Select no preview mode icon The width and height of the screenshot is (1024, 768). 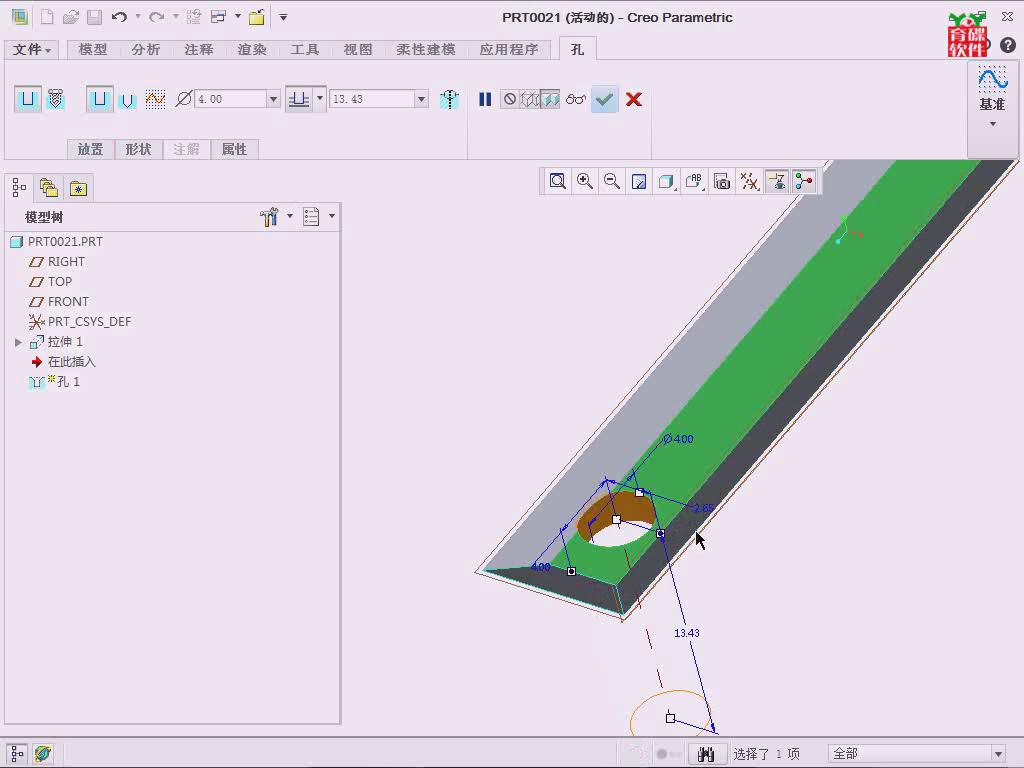coord(509,99)
